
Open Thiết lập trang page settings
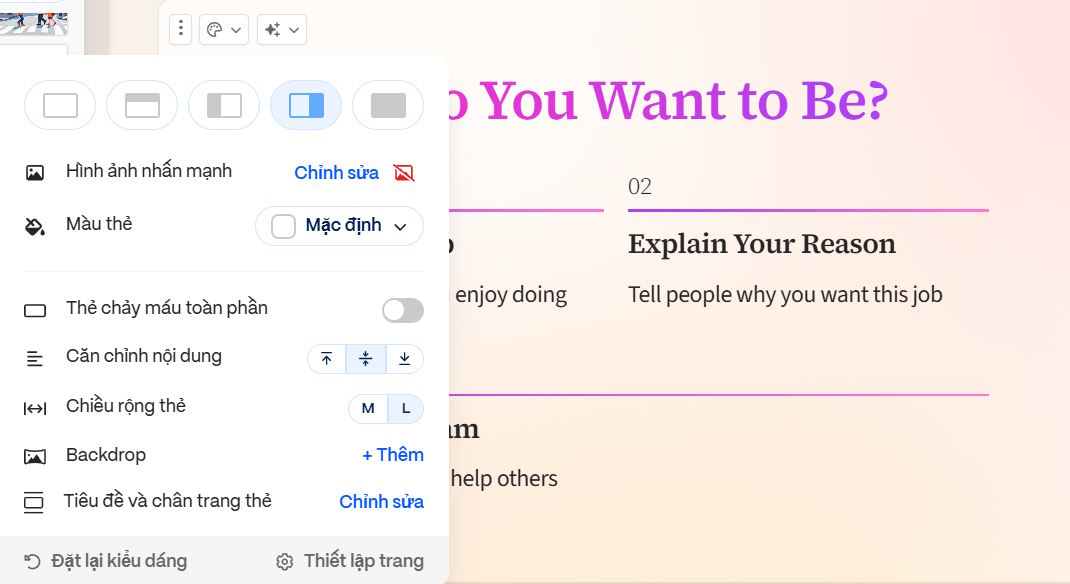[350, 561]
